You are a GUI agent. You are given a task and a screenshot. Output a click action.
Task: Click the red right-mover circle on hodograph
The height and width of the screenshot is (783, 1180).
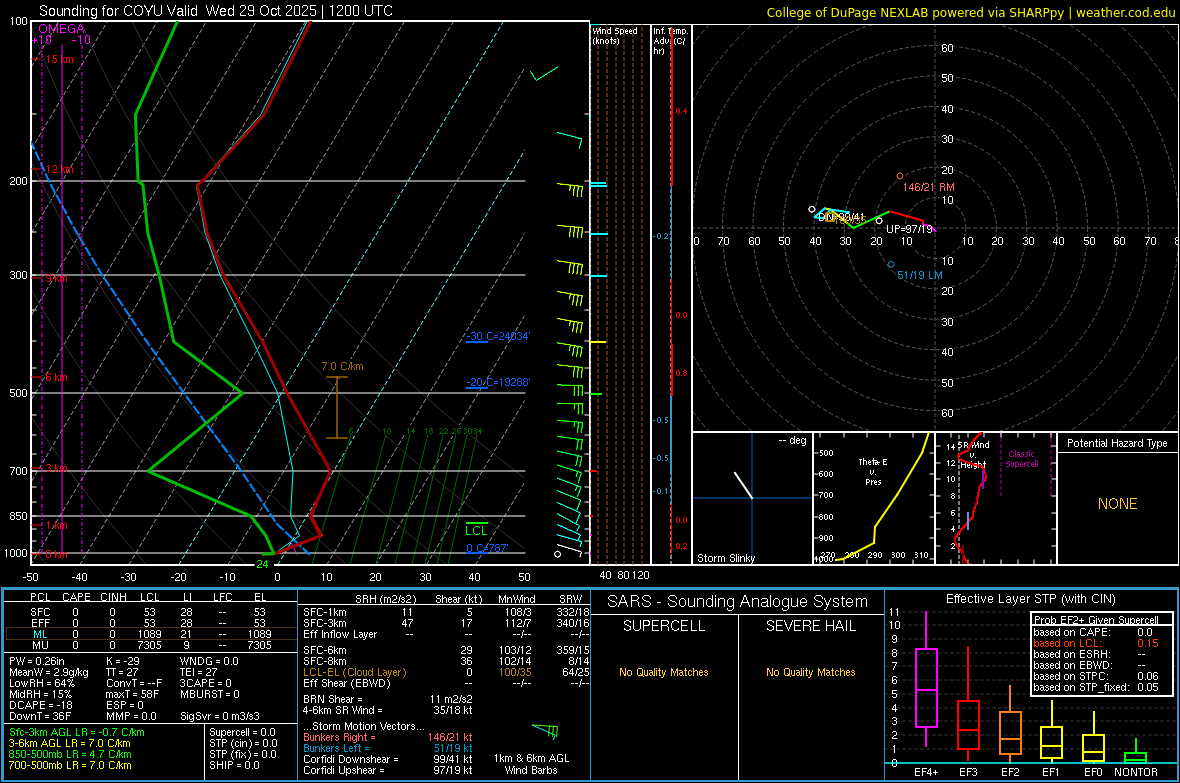tap(899, 176)
